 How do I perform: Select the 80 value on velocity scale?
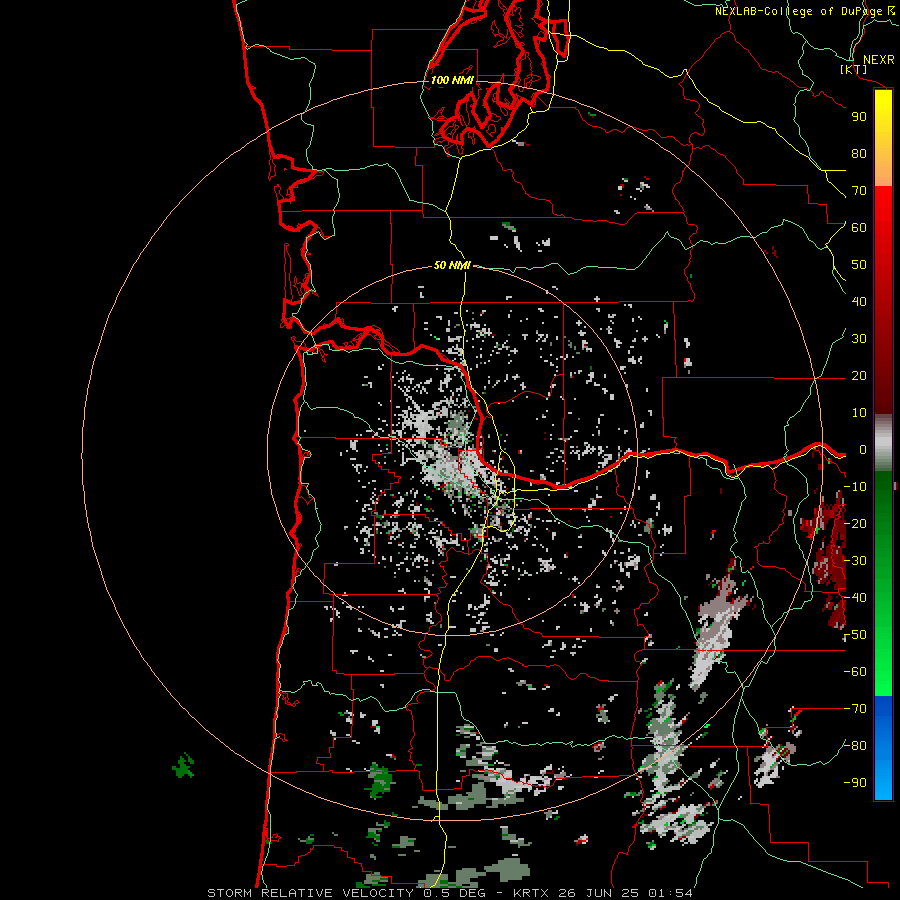(x=859, y=154)
